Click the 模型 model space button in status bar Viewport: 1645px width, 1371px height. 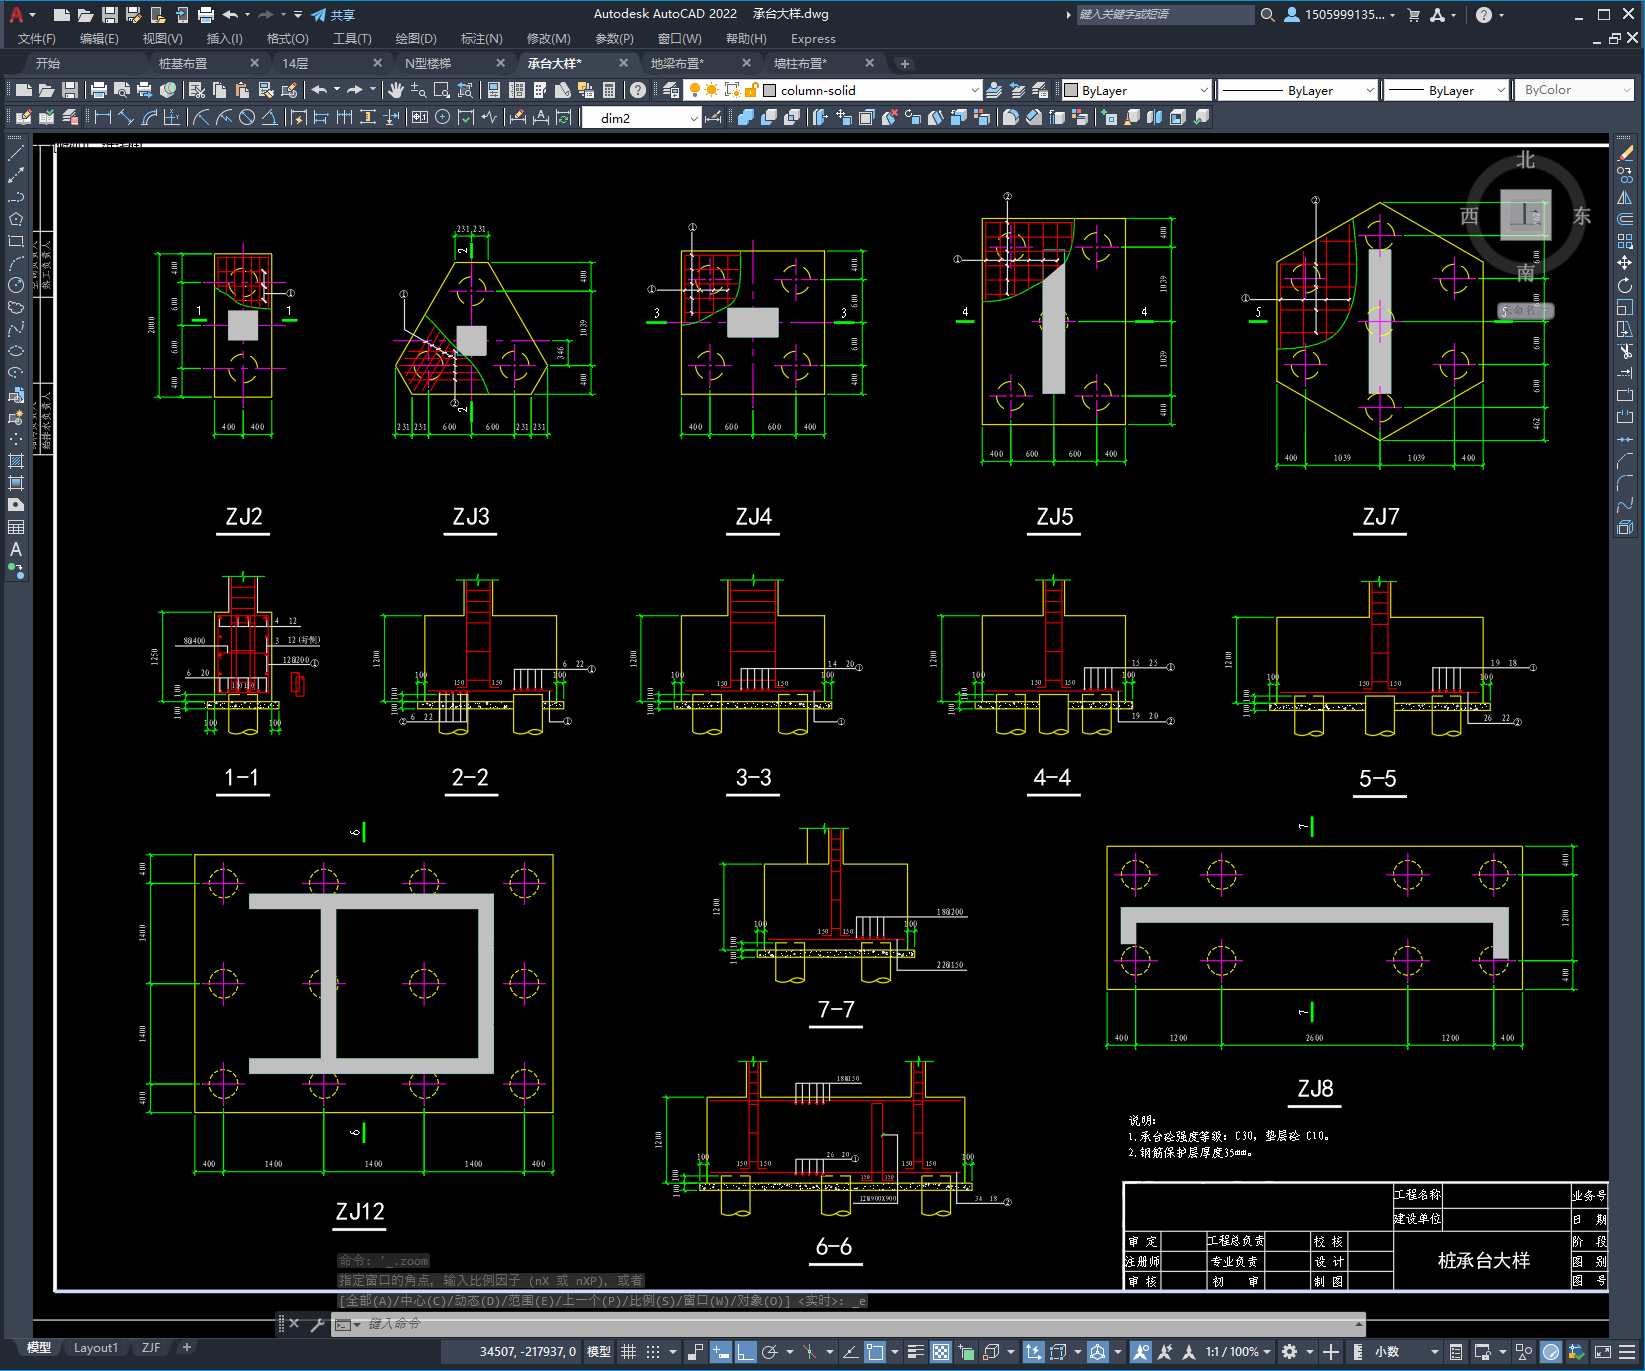coord(599,1352)
